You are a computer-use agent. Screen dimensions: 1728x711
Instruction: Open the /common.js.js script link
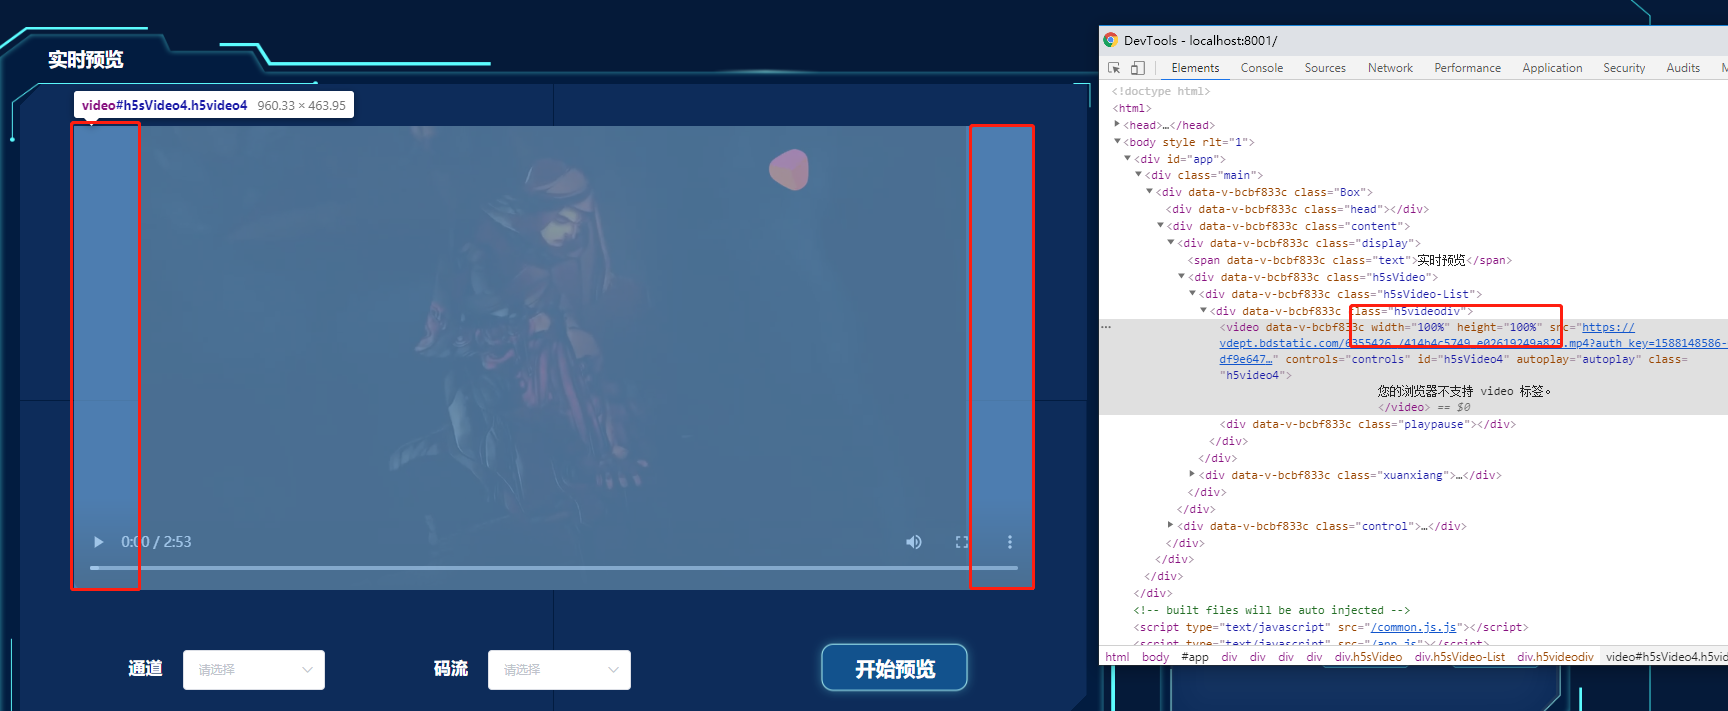1414,627
